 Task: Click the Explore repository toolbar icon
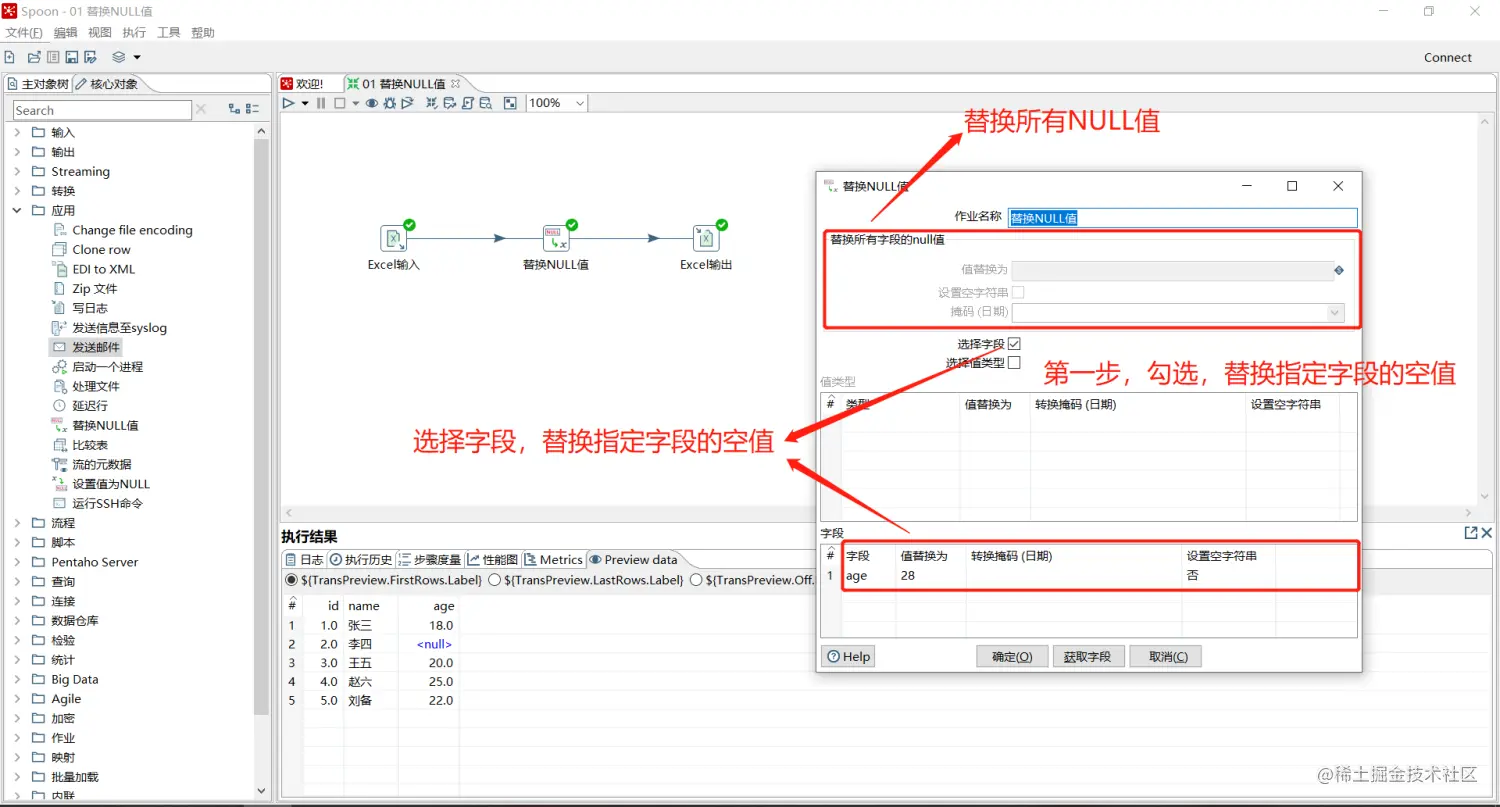(53, 57)
